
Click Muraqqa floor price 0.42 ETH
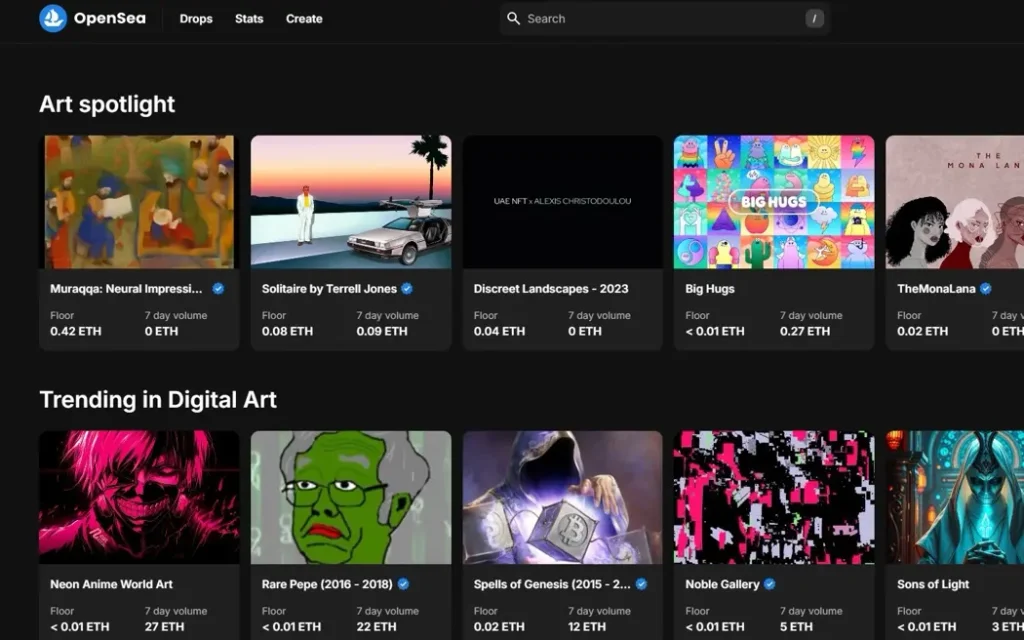[x=76, y=331]
